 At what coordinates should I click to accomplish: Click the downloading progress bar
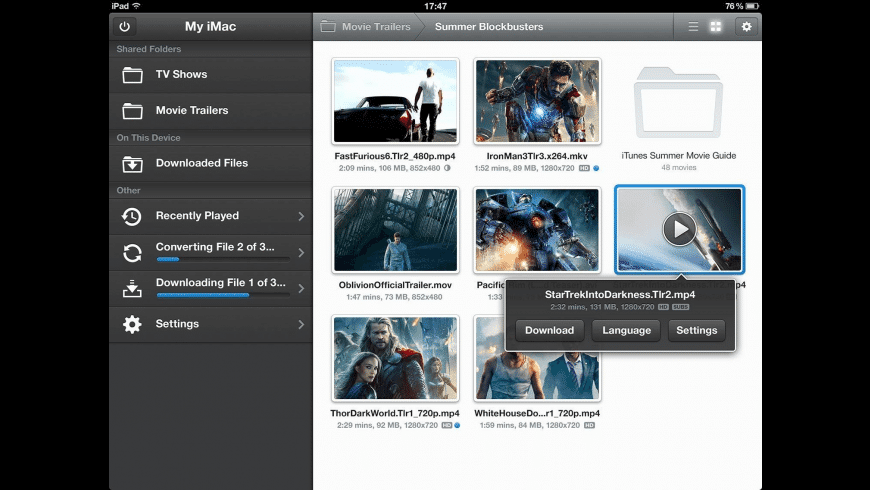coord(223,295)
